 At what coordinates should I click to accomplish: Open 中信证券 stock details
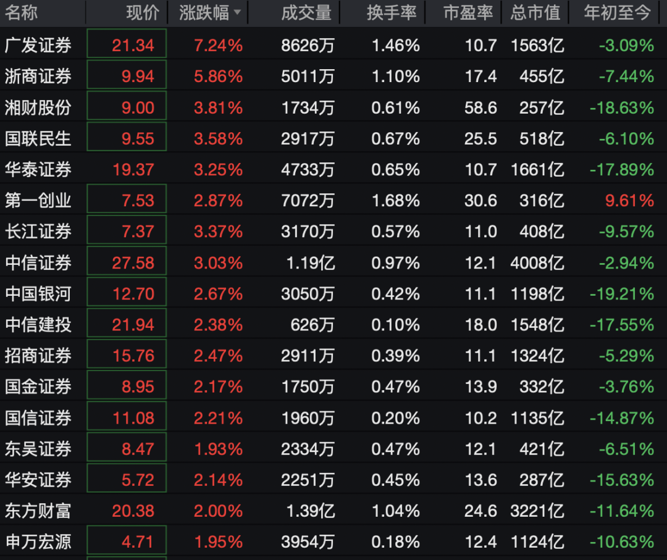[39, 263]
